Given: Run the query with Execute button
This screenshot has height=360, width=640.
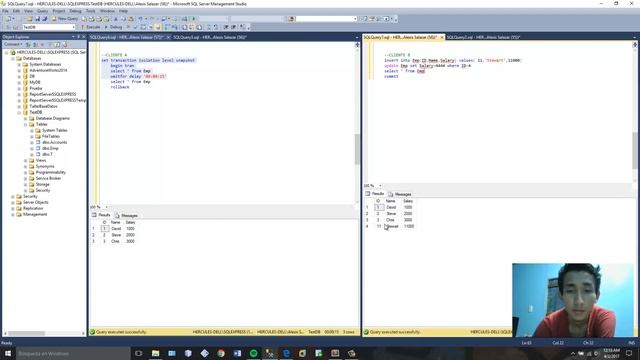Looking at the screenshot, I should click(90, 27).
